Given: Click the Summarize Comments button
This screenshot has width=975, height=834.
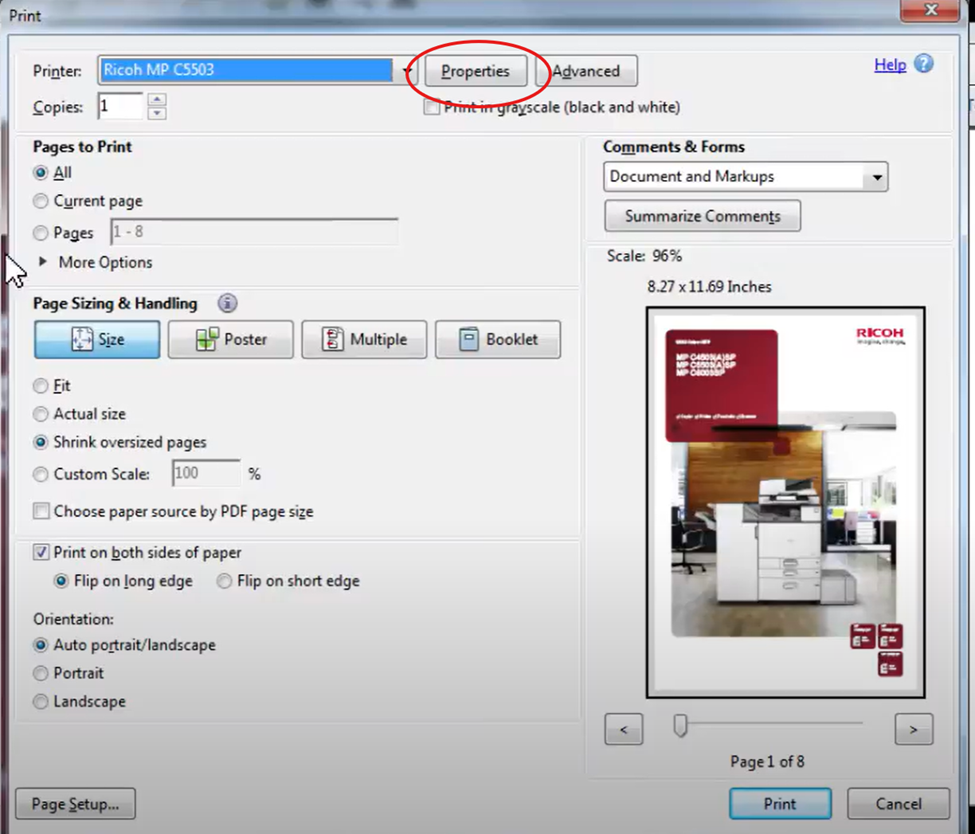Looking at the screenshot, I should click(x=703, y=216).
